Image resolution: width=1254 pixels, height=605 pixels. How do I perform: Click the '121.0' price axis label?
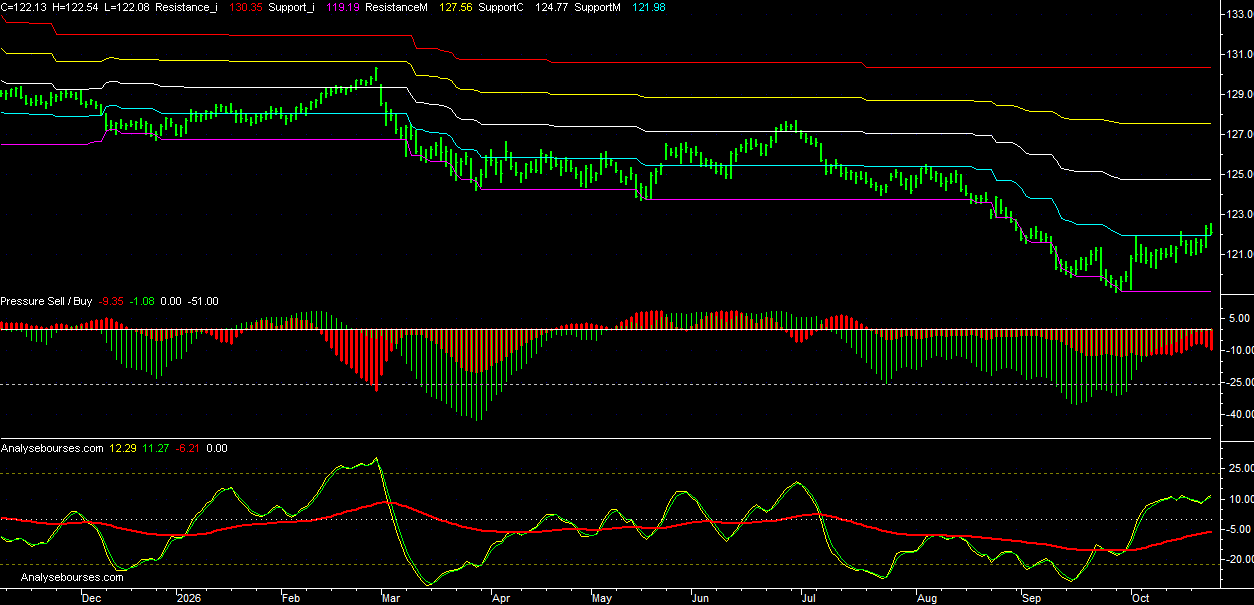click(1238, 254)
